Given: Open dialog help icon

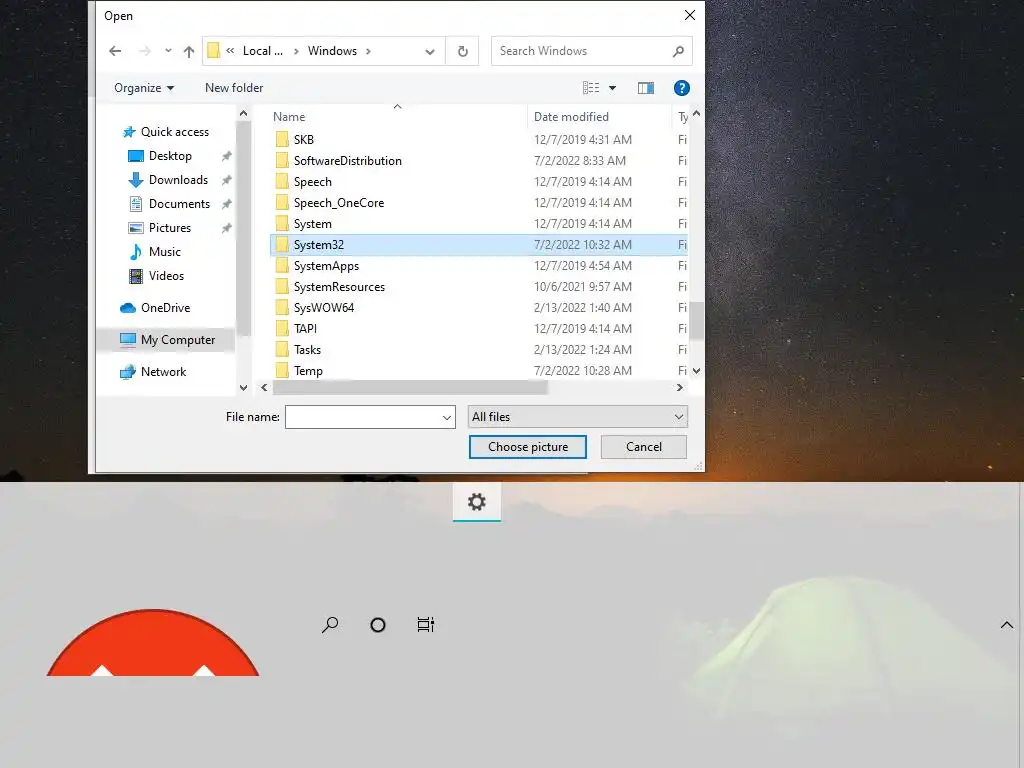Looking at the screenshot, I should coord(681,88).
